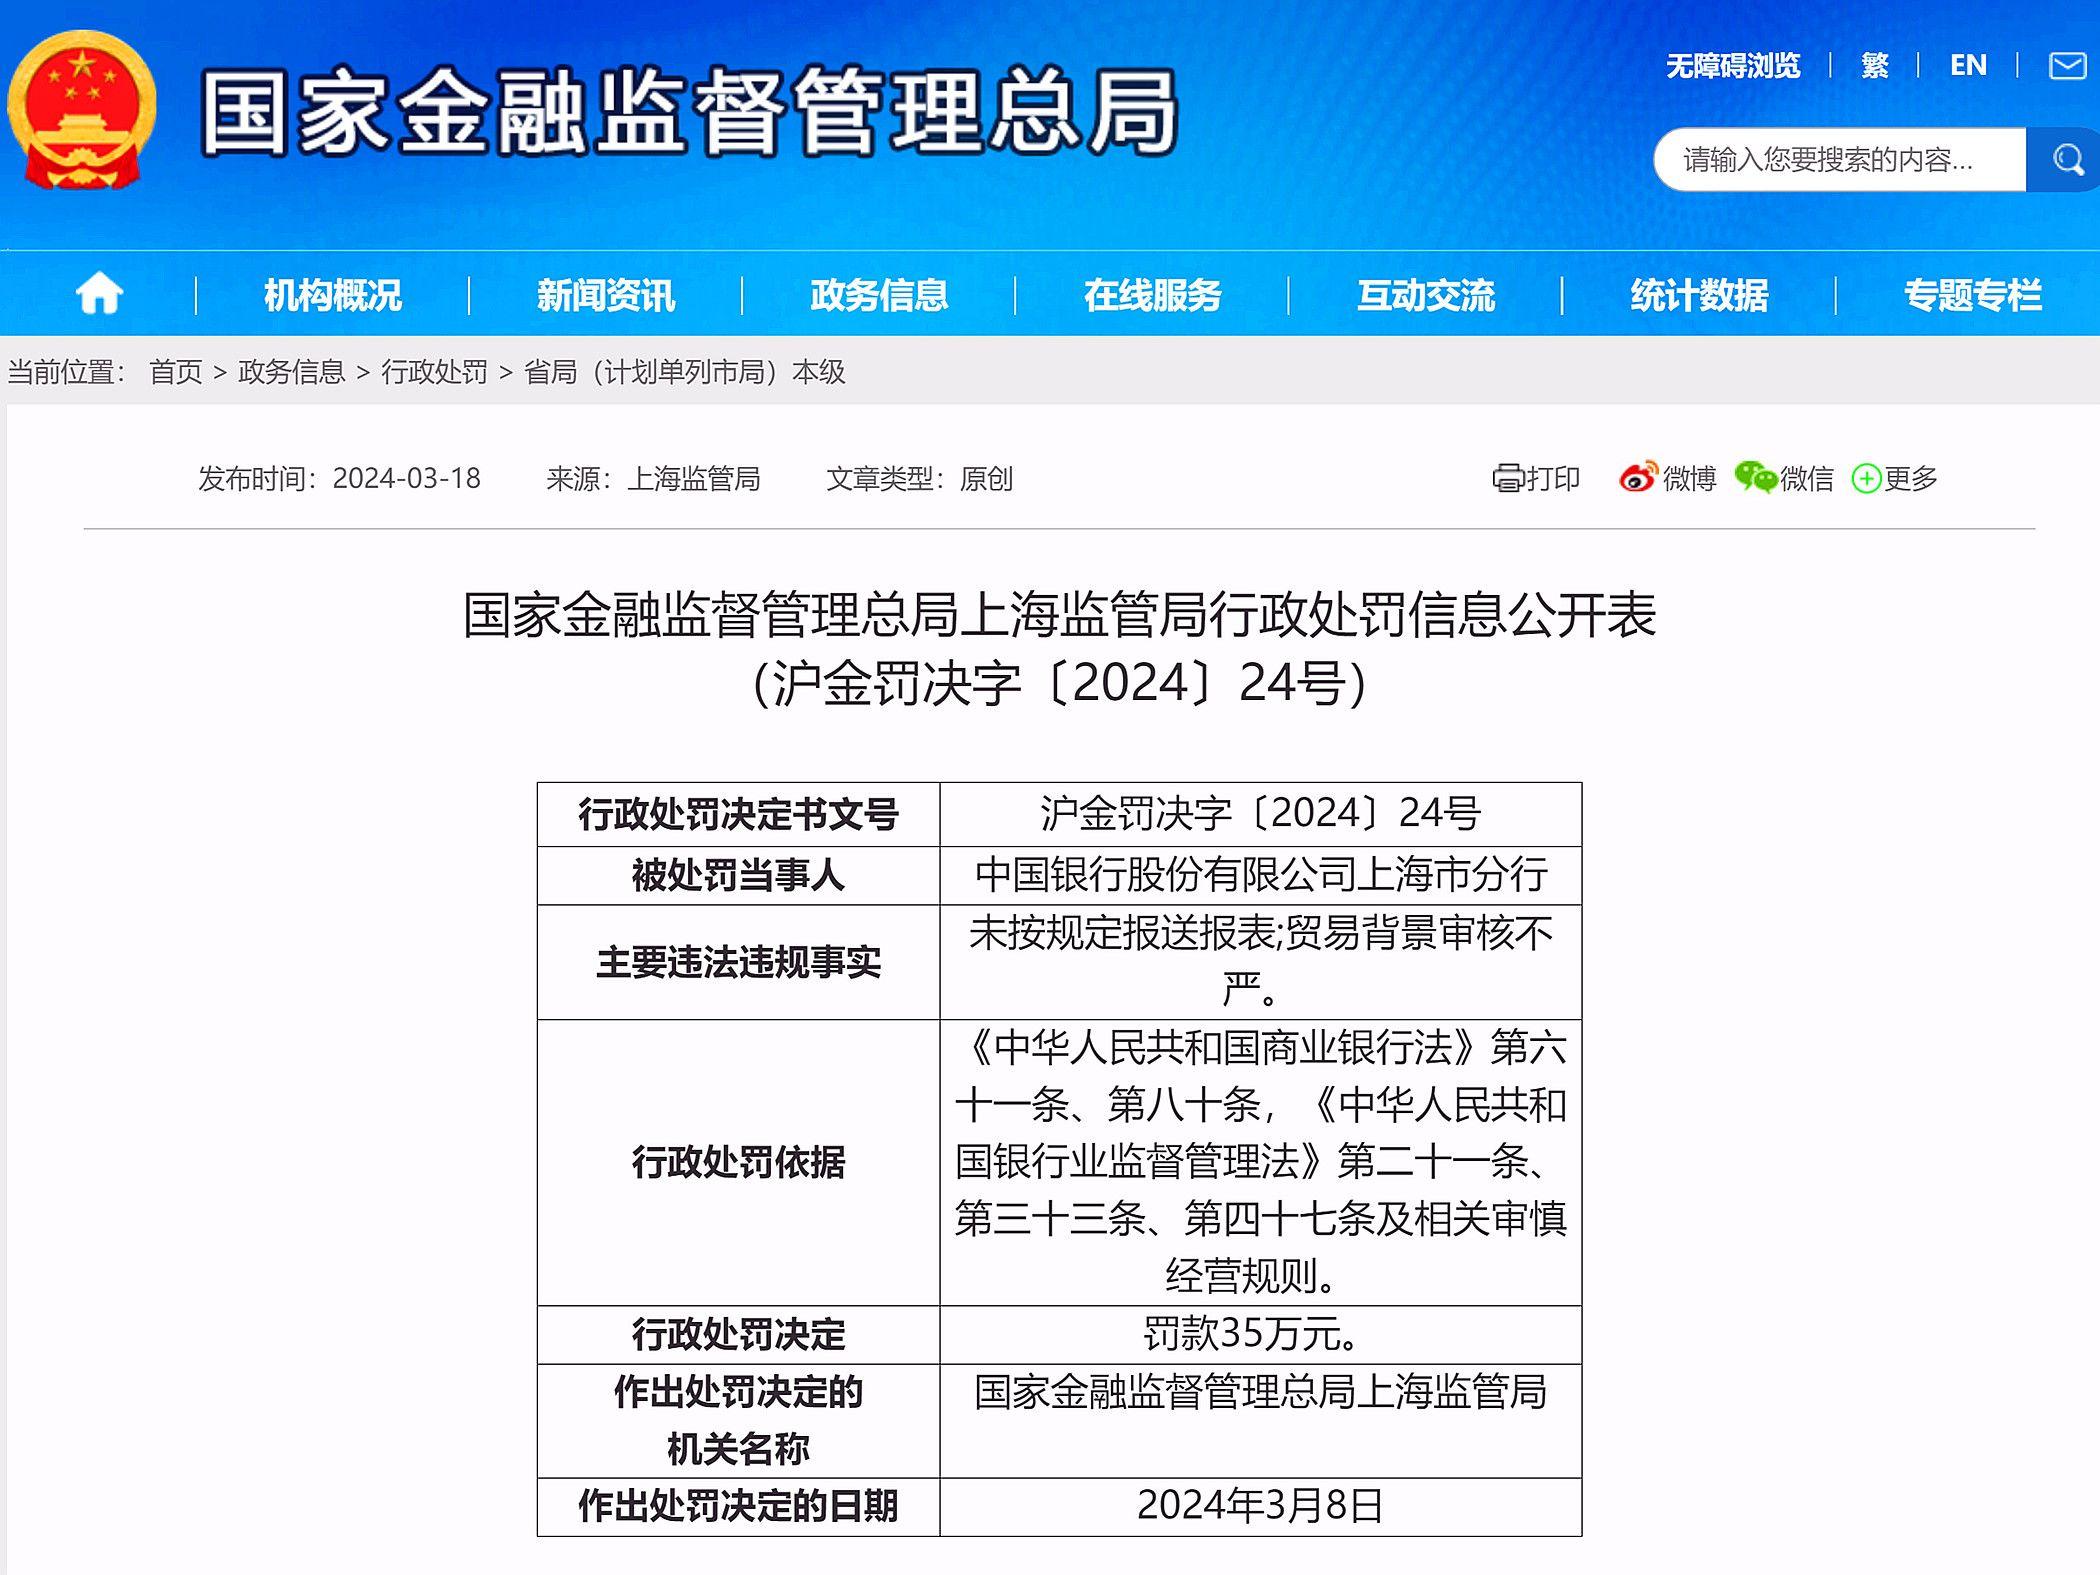Click the legal basis cell citing 商业银行法

point(1260,1162)
